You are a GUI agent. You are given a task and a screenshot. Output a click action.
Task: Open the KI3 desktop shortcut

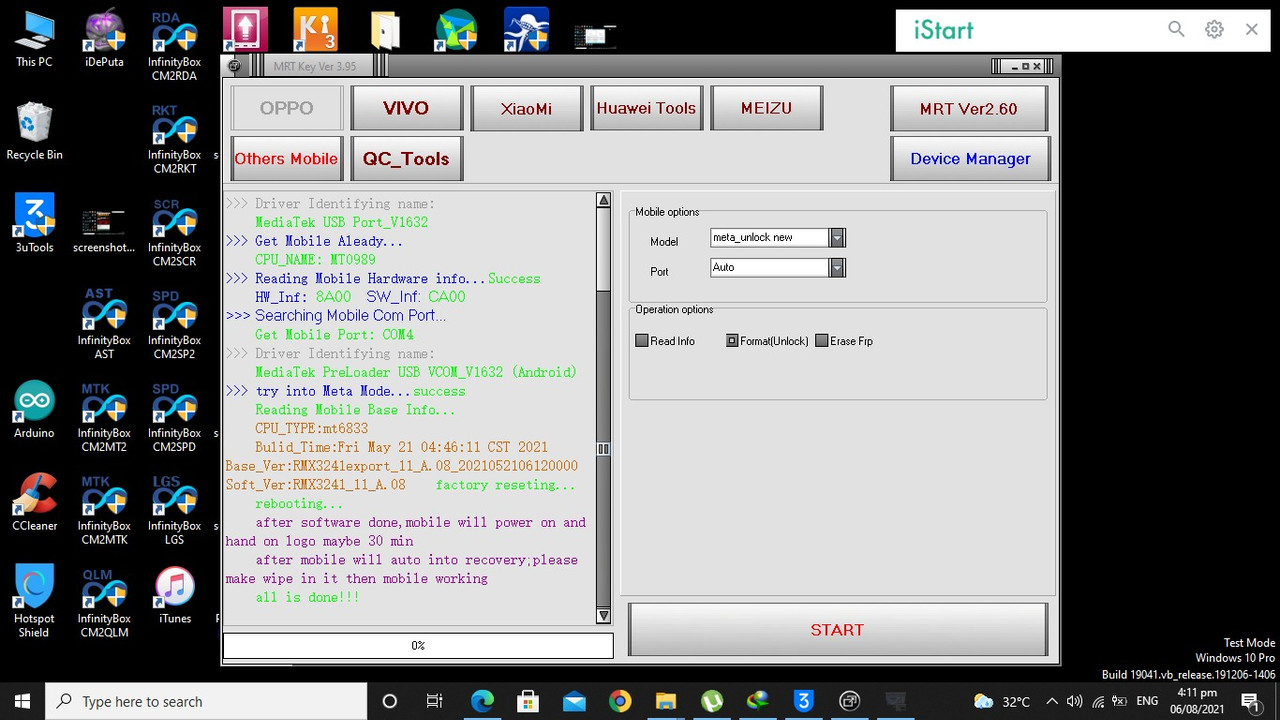(315, 30)
